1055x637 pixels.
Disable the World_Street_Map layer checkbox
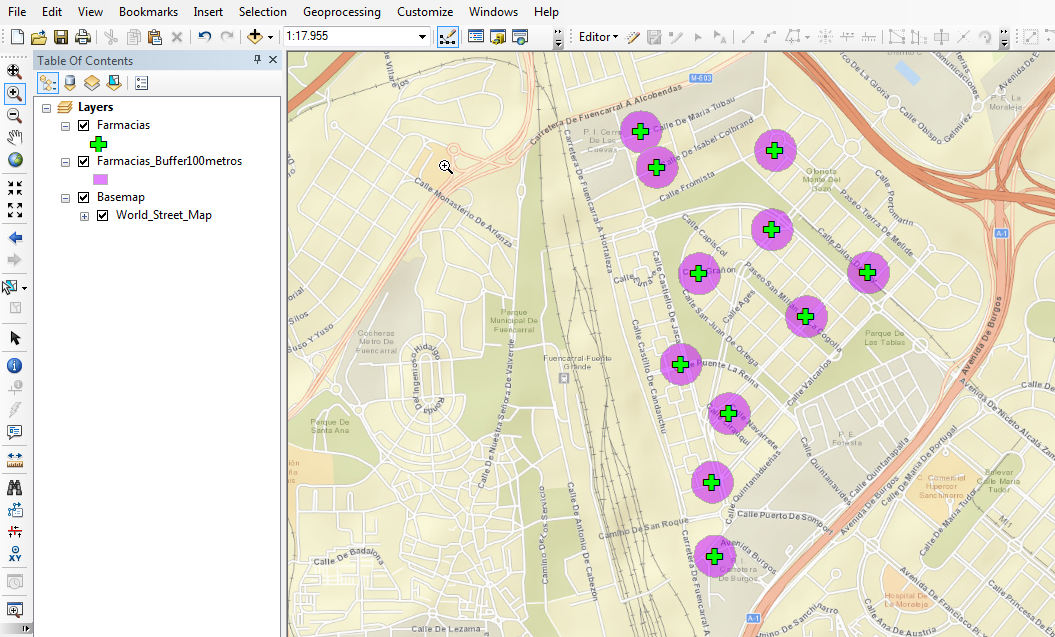coord(103,215)
